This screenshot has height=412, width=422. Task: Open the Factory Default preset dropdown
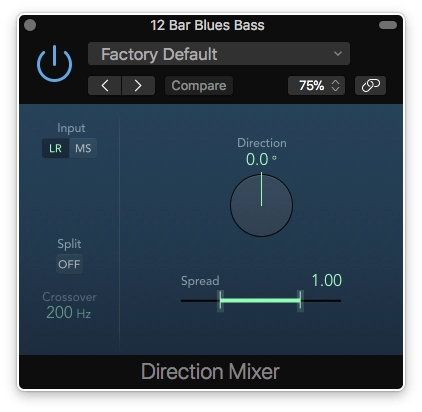coord(219,54)
